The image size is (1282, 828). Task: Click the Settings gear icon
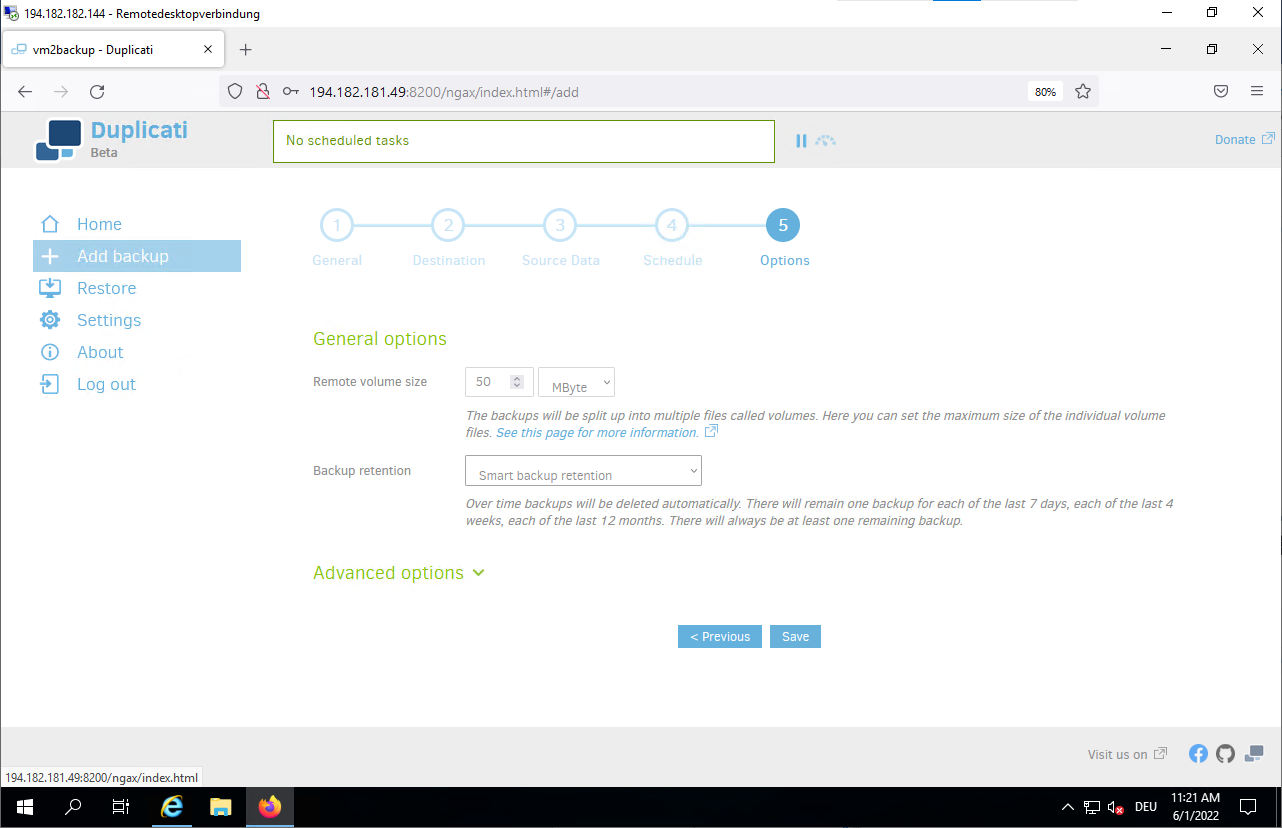50,320
